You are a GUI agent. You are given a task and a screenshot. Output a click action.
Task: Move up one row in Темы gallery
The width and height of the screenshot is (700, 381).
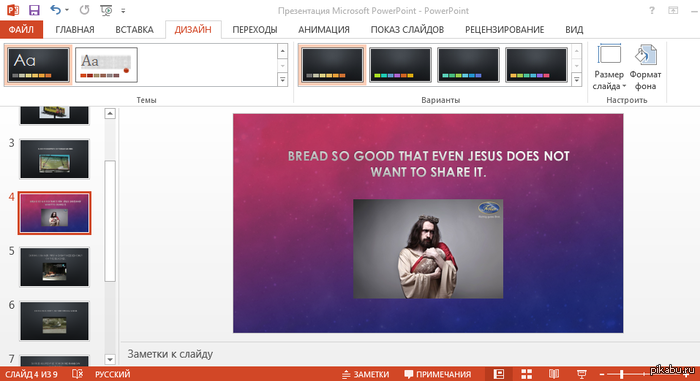click(x=282, y=51)
